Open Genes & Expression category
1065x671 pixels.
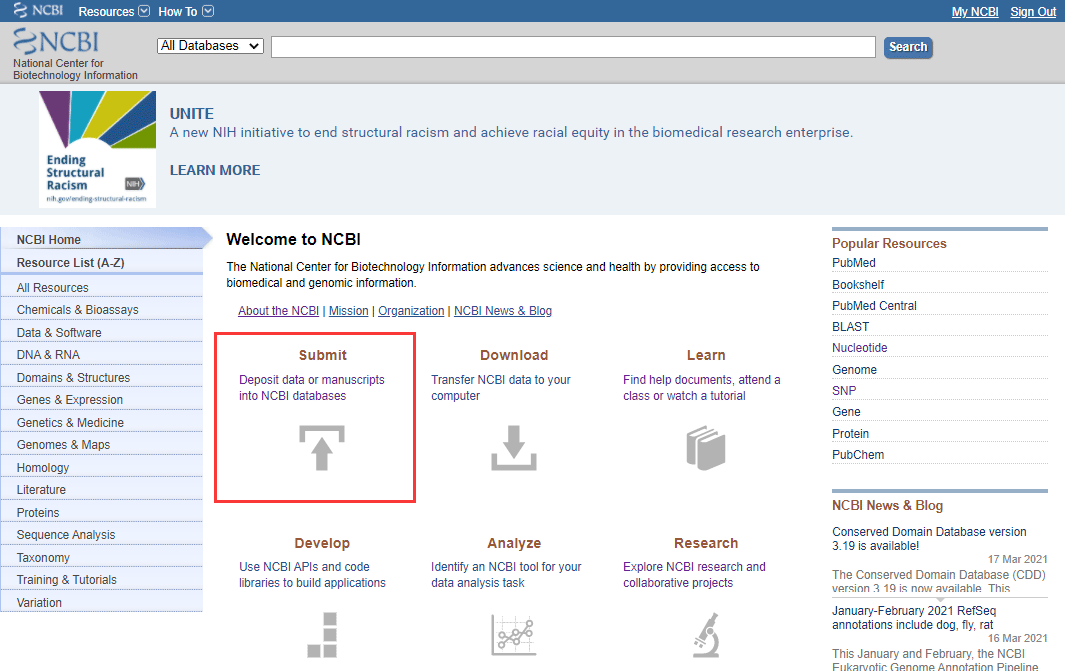pyautogui.click(x=102, y=399)
